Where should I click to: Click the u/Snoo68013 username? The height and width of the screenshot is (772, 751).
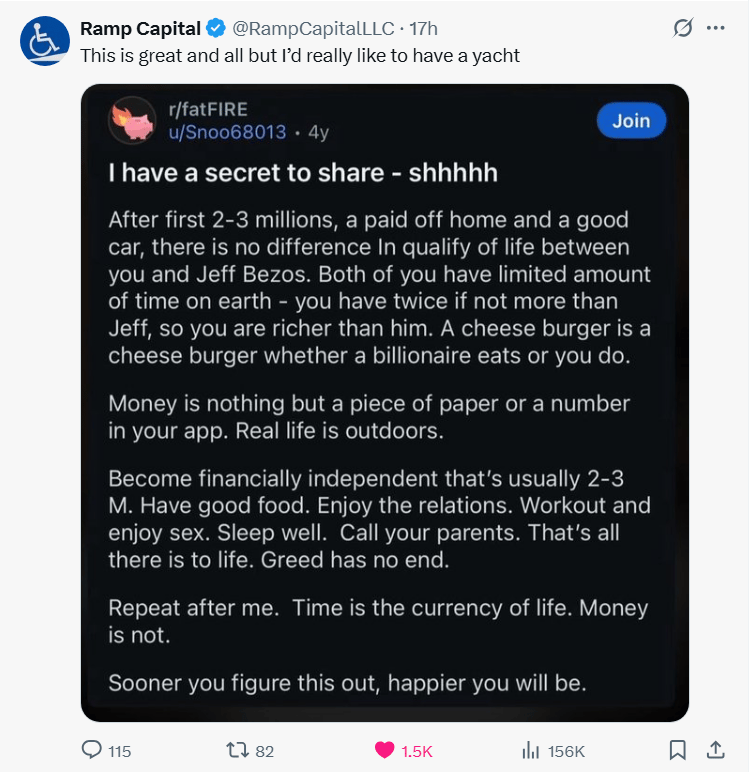(227, 132)
